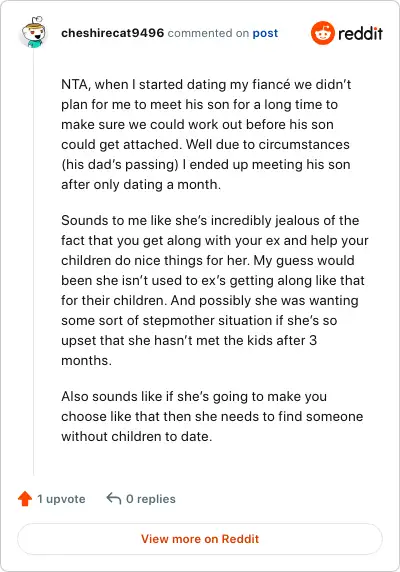Click the paragraph beginning with "NTA, when"
The image size is (400, 572).
(206, 134)
